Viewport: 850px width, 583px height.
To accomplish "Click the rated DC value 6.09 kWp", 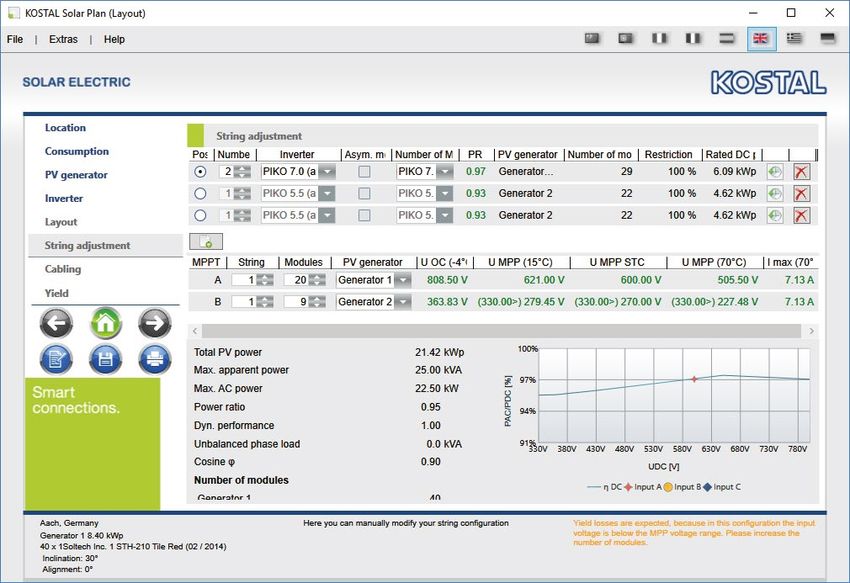I will (x=735, y=172).
